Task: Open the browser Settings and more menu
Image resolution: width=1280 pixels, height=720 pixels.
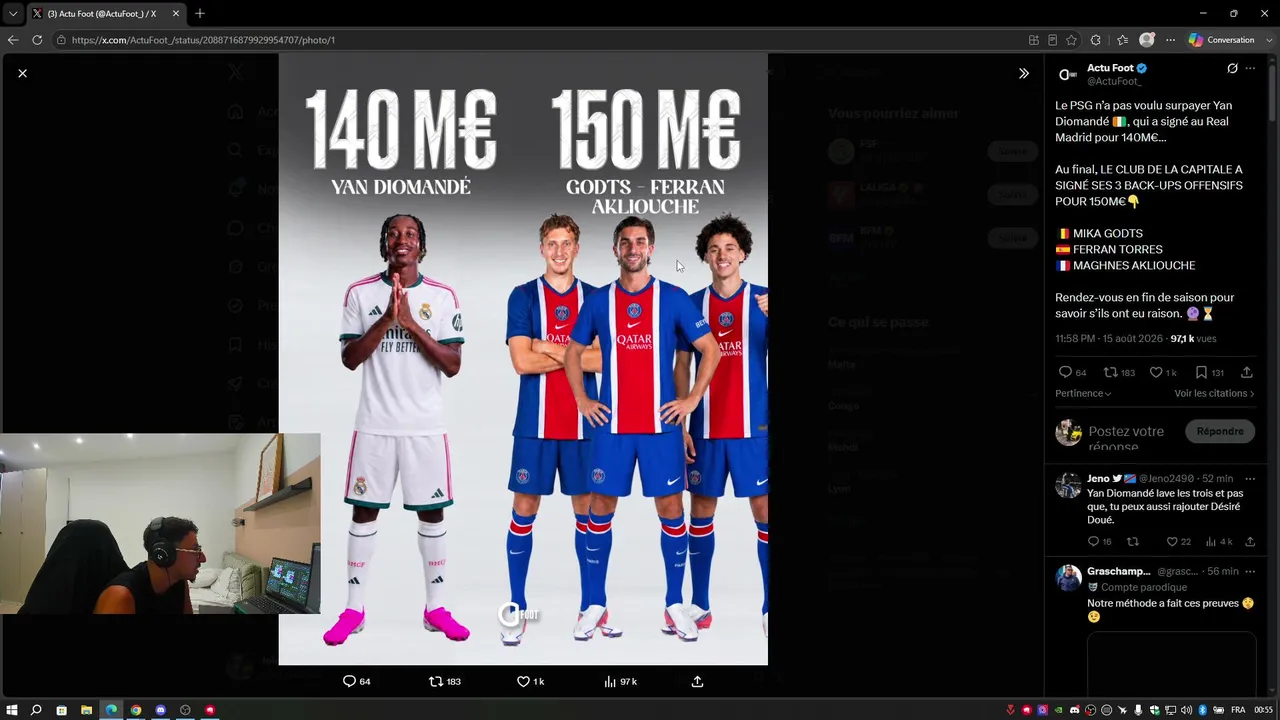Action: click(1170, 40)
